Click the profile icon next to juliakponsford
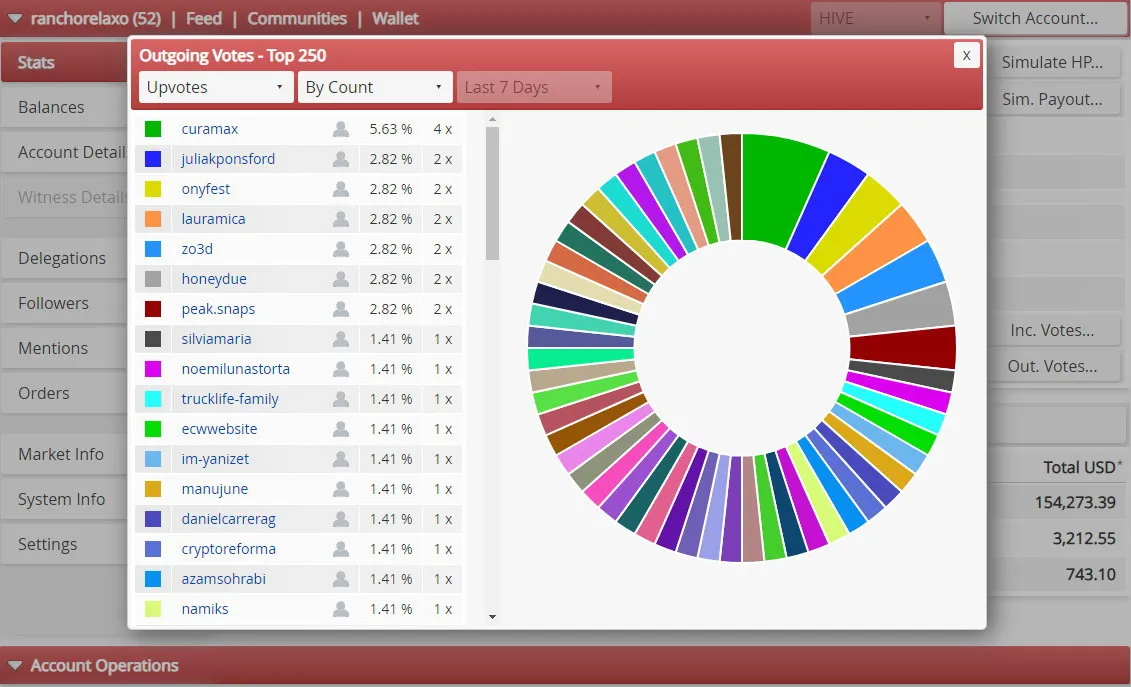This screenshot has height=687, width=1131. coord(341,159)
